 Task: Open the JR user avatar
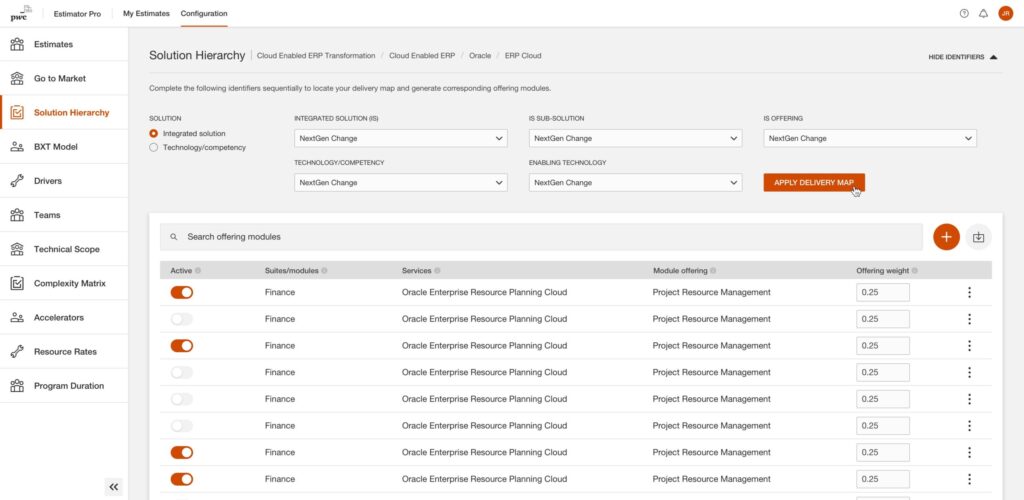1006,14
